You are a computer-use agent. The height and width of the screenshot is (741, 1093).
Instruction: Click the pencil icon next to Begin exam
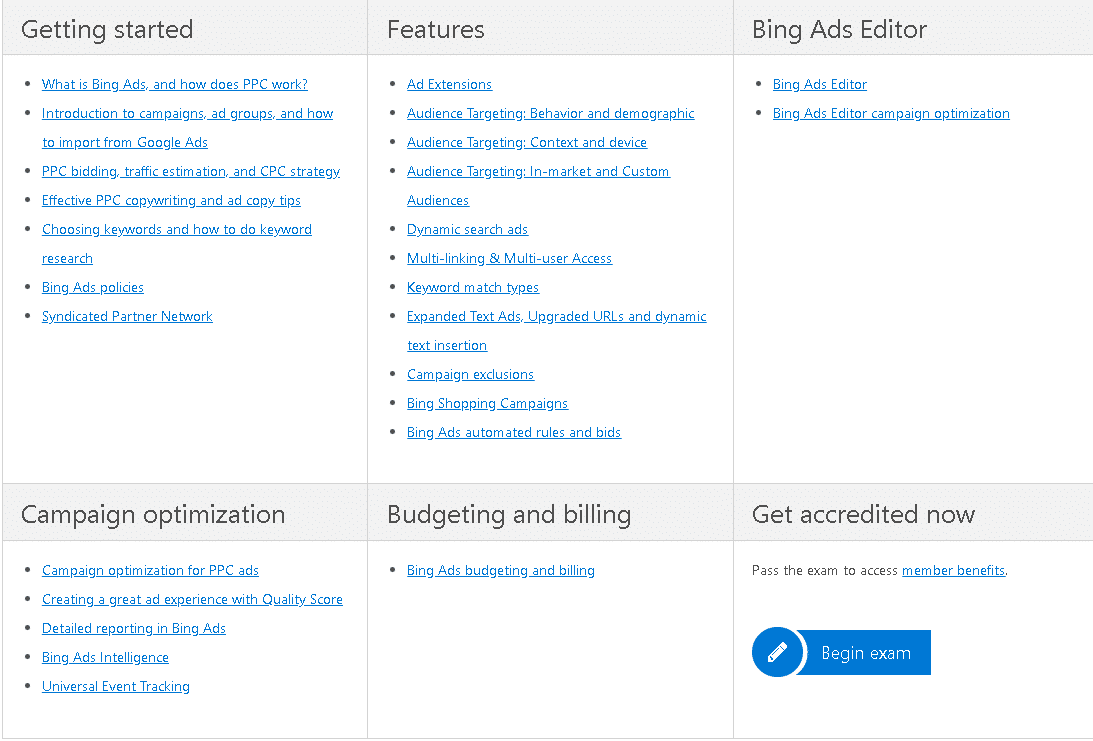click(777, 652)
